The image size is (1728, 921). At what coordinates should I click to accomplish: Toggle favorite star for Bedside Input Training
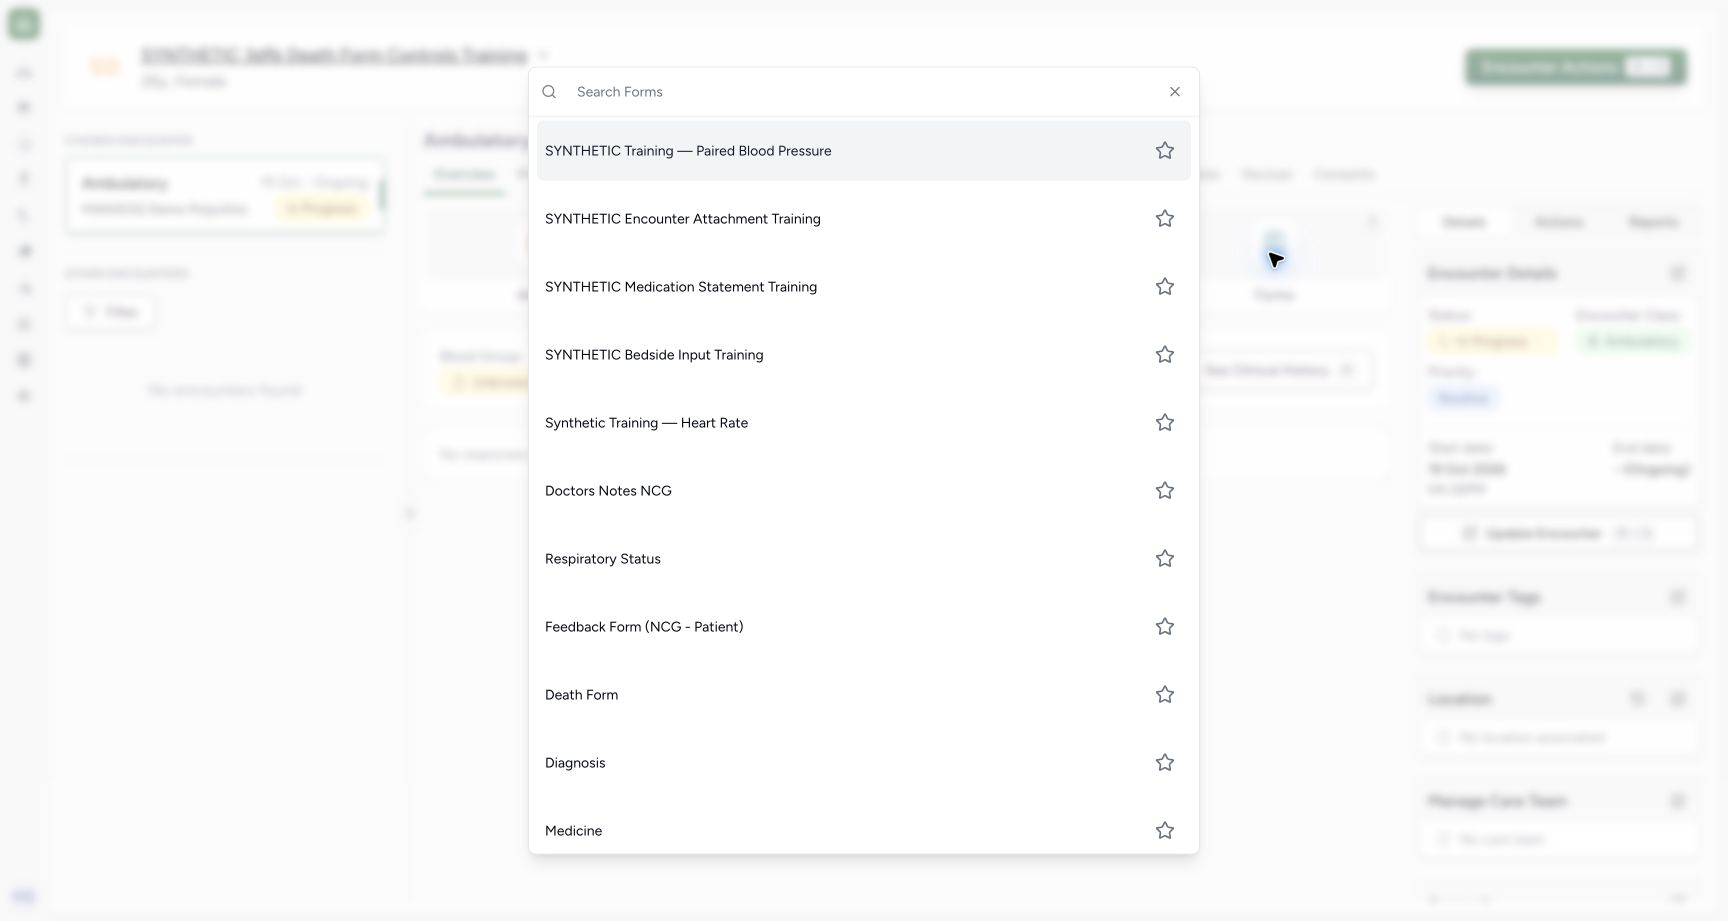1165,355
